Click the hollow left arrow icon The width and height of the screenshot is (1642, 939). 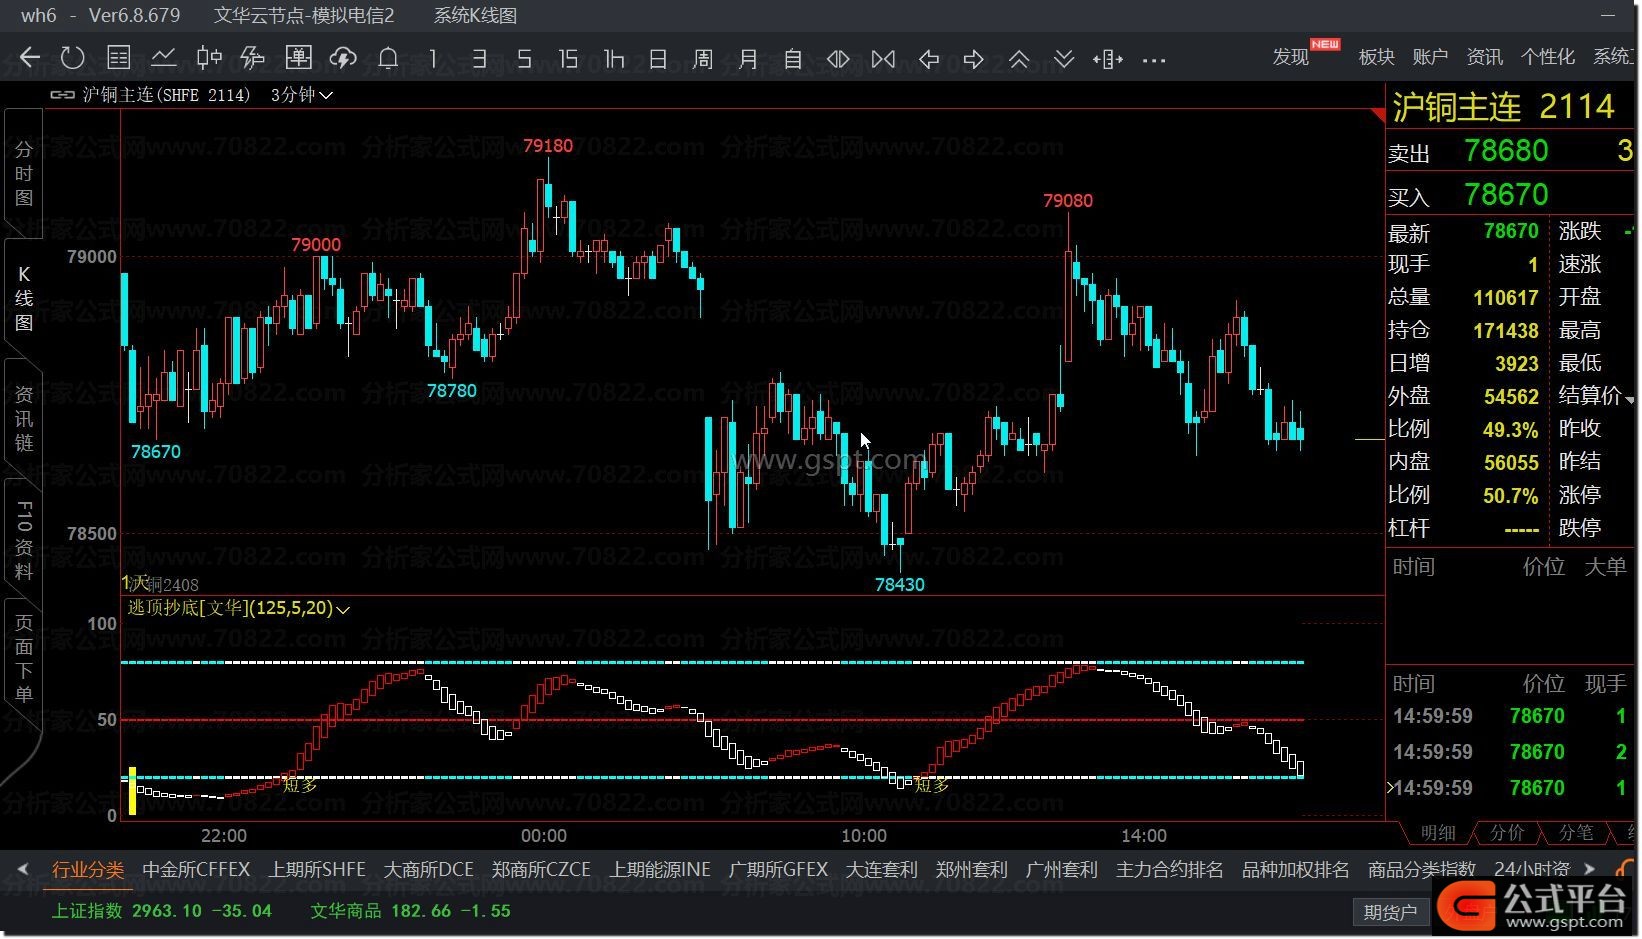click(x=929, y=59)
